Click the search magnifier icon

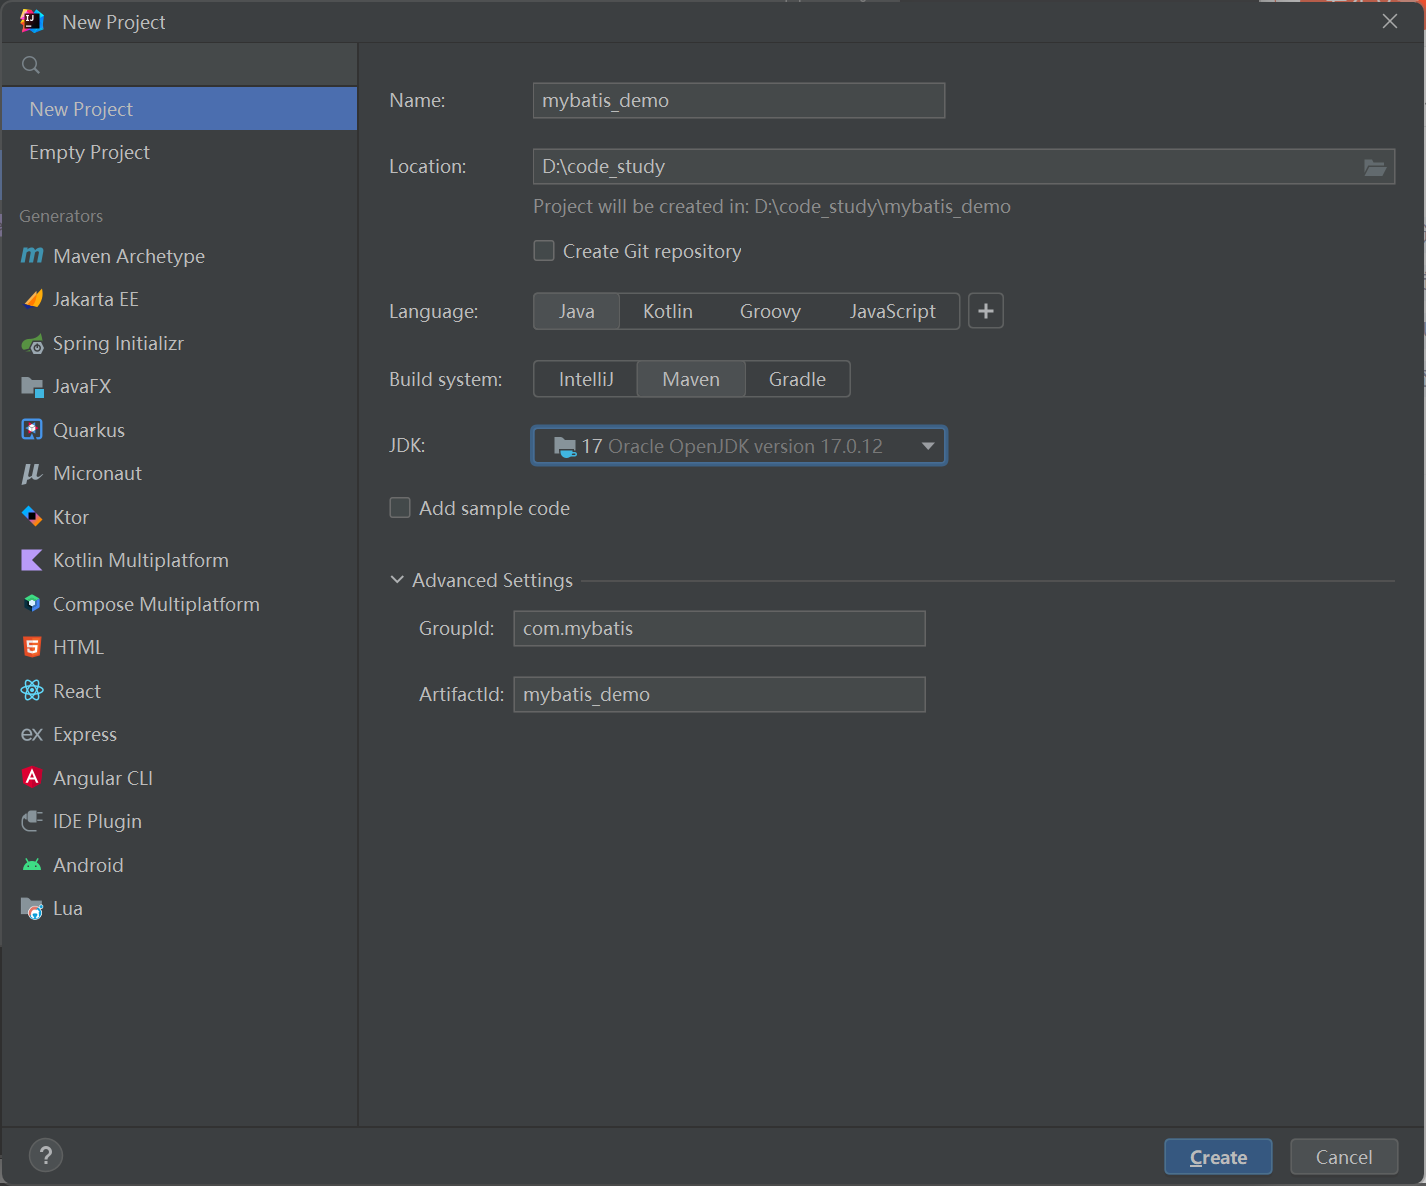[x=31, y=65]
